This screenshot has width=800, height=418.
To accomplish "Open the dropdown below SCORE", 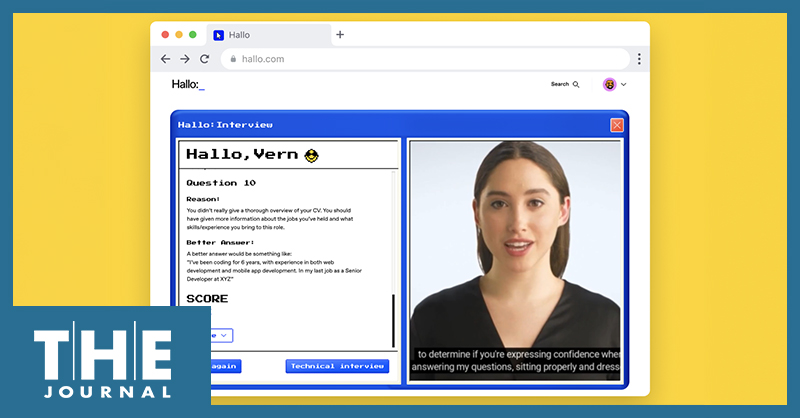I will [222, 335].
